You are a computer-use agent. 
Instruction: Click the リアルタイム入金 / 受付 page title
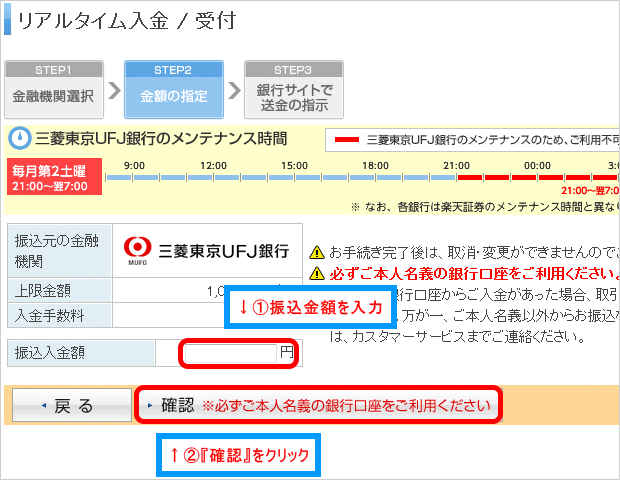pyautogui.click(x=127, y=21)
